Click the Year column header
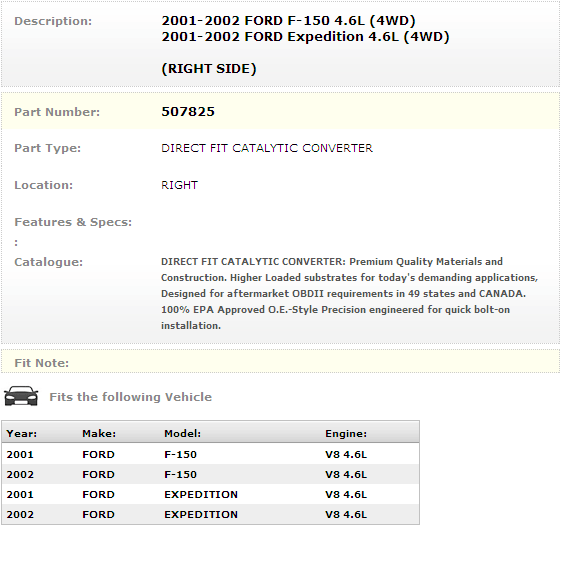 click(22, 434)
